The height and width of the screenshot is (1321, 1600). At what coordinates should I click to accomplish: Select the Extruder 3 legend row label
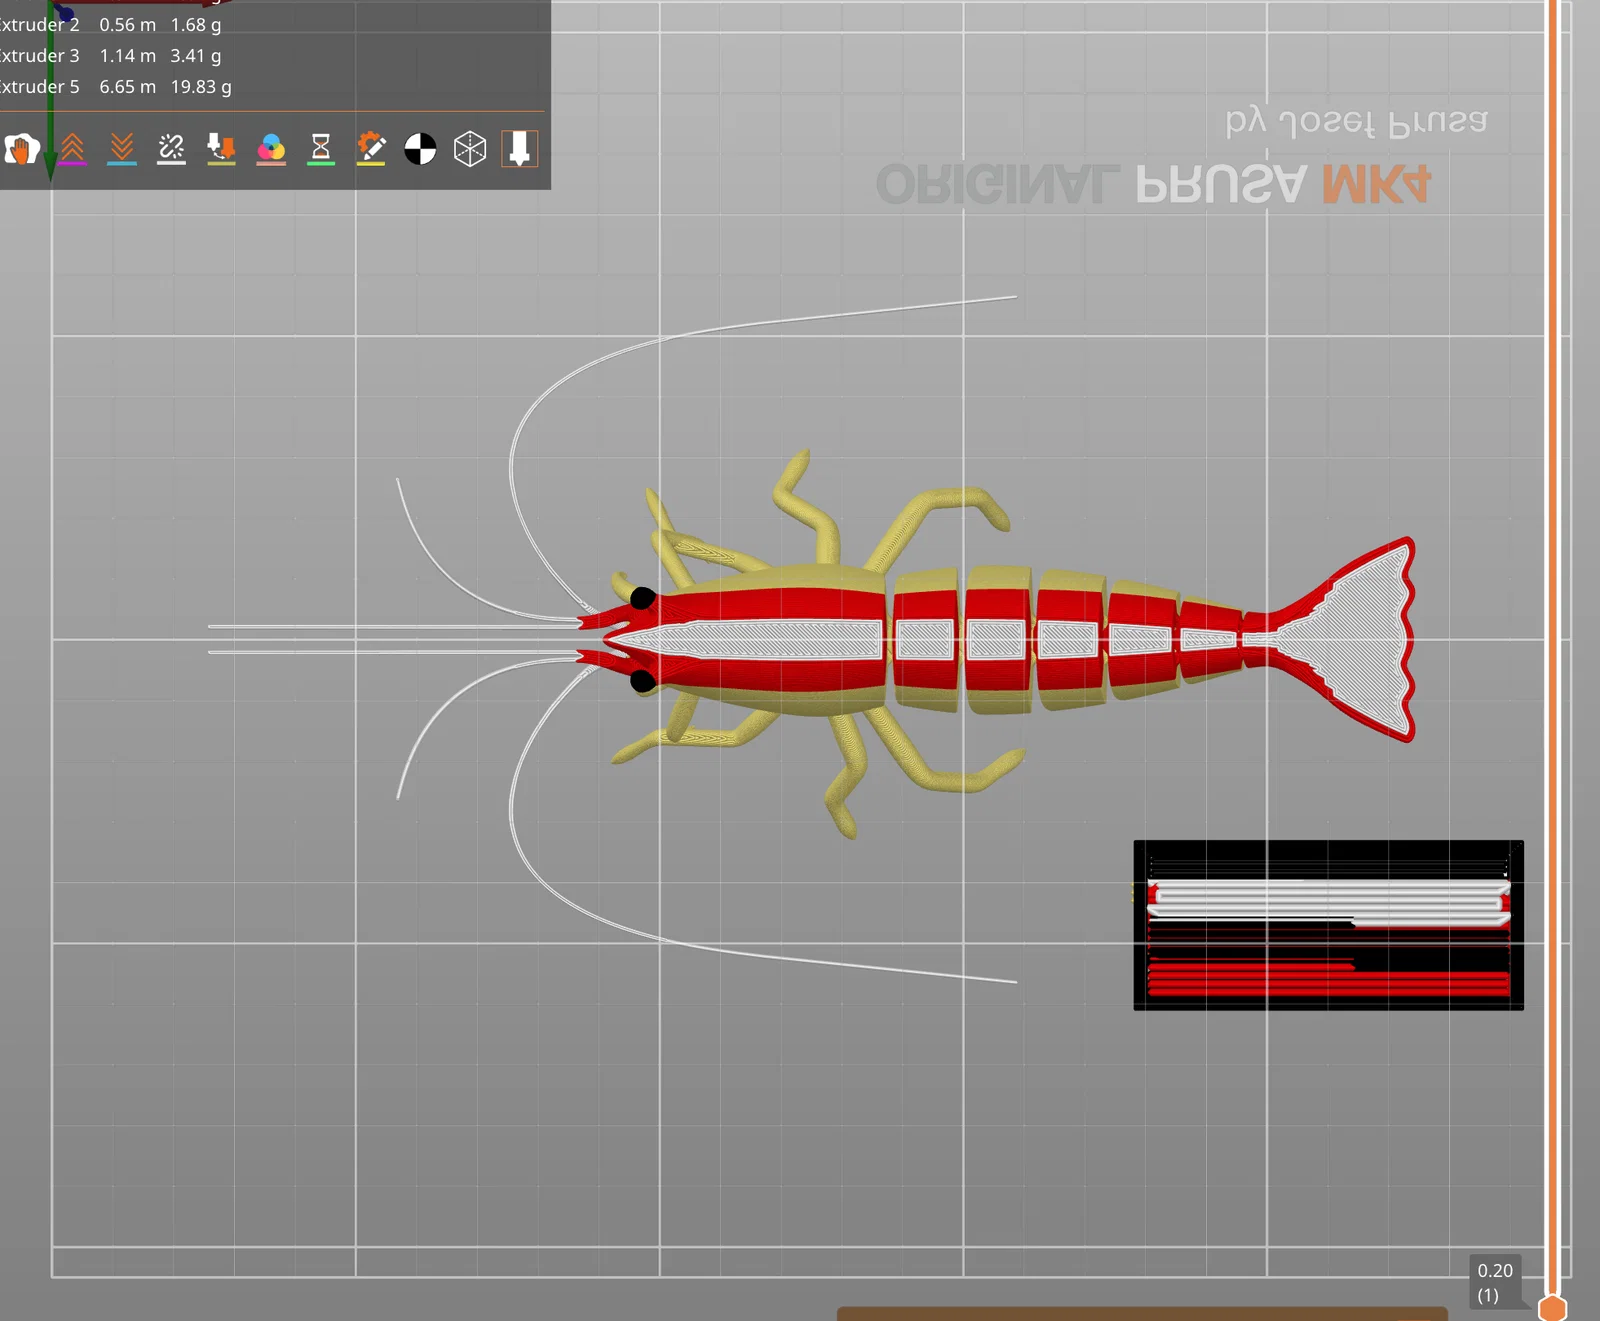pyautogui.click(x=38, y=56)
